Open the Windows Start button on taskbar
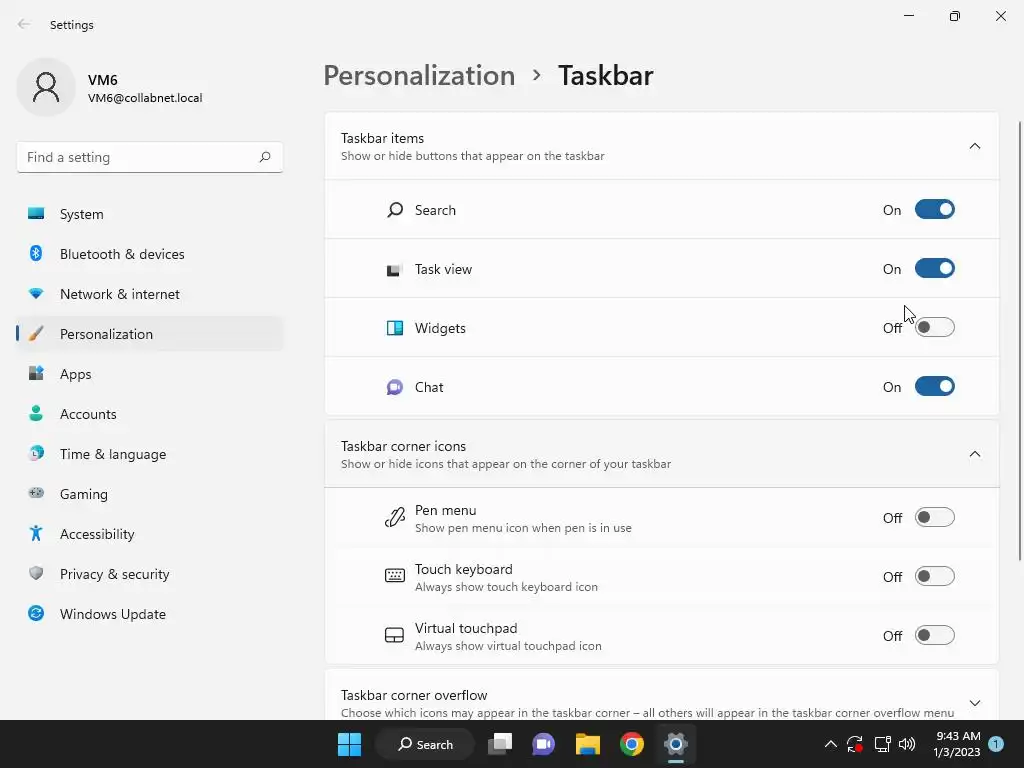Viewport: 1024px width, 768px height. click(x=349, y=744)
